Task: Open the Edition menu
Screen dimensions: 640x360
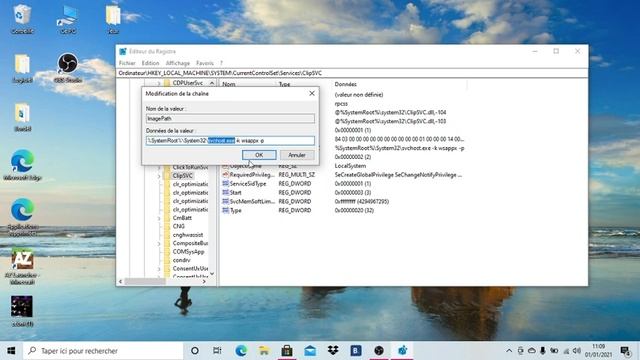Action: click(x=150, y=63)
